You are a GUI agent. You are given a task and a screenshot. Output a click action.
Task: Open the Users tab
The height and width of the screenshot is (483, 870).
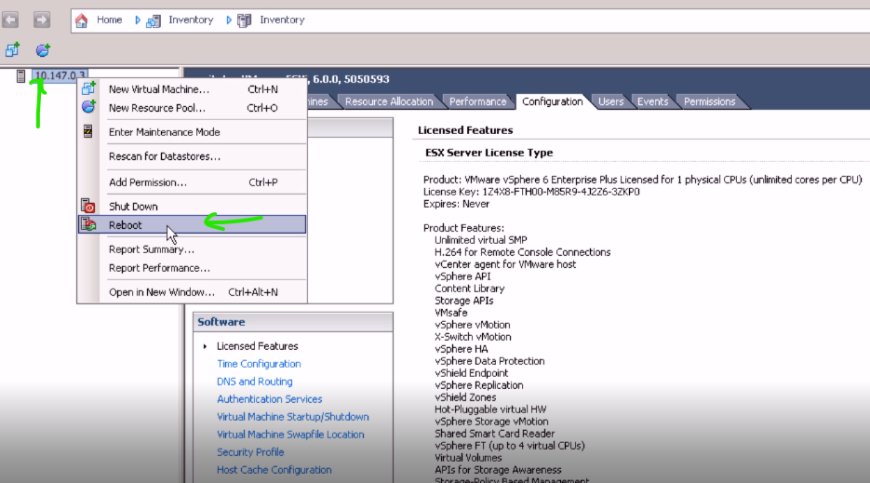click(611, 101)
